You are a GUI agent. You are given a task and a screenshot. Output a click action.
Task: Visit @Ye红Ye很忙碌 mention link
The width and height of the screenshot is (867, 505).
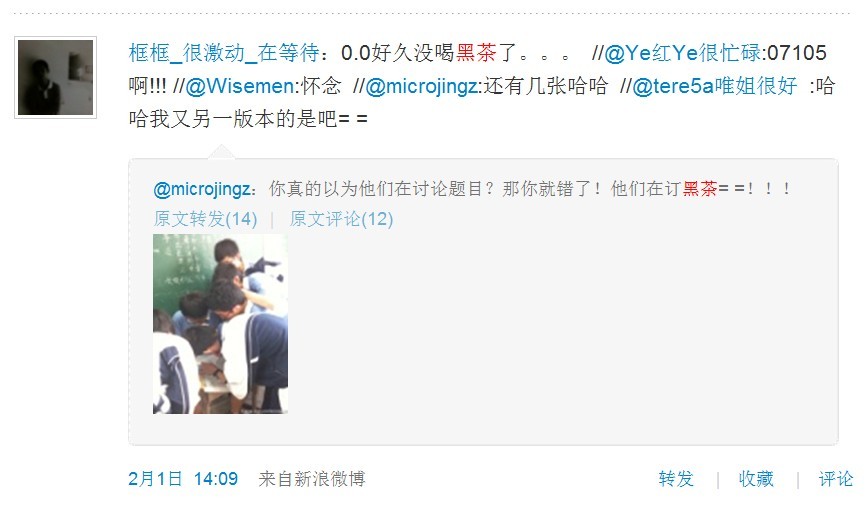(683, 53)
